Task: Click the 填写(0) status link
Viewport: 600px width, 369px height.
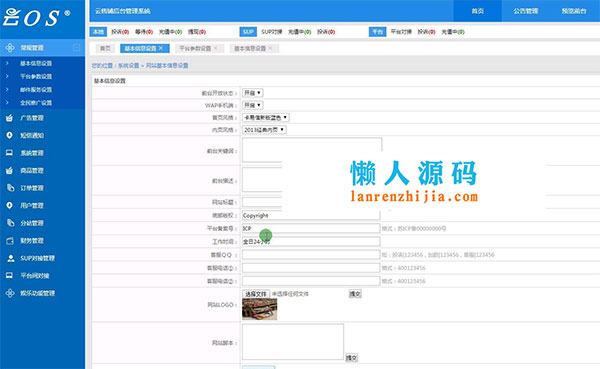Action: click(197, 32)
